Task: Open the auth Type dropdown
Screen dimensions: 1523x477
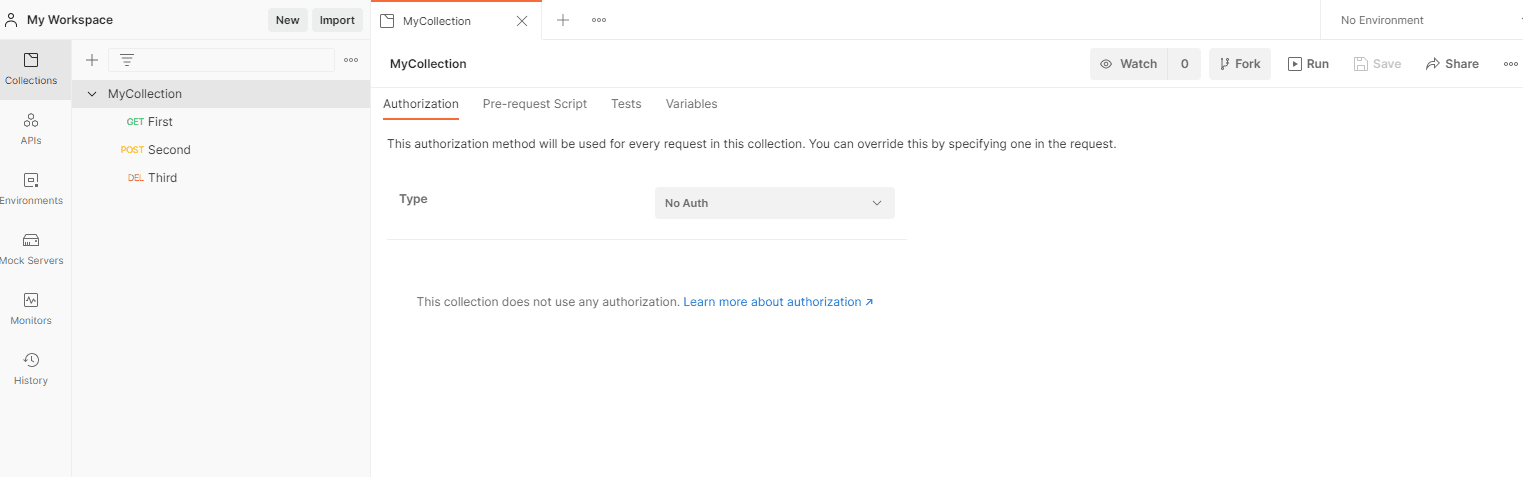Action: [x=774, y=203]
